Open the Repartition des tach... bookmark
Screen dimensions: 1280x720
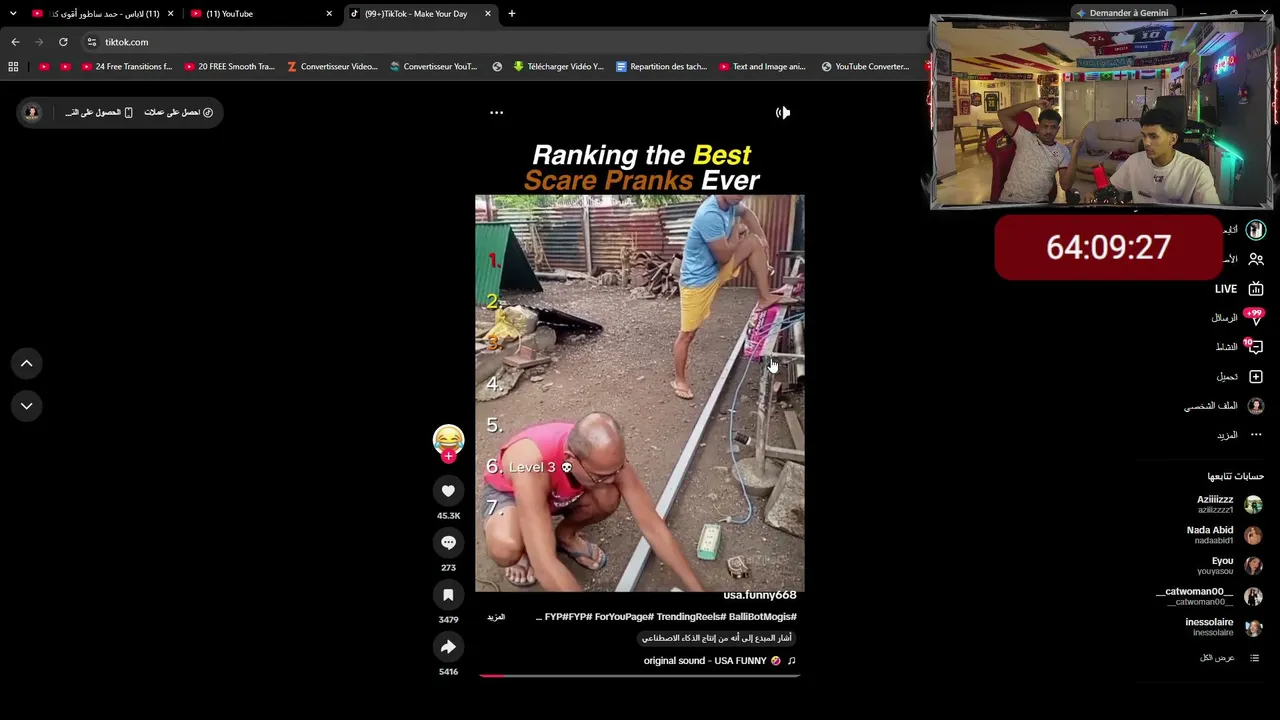(x=661, y=67)
